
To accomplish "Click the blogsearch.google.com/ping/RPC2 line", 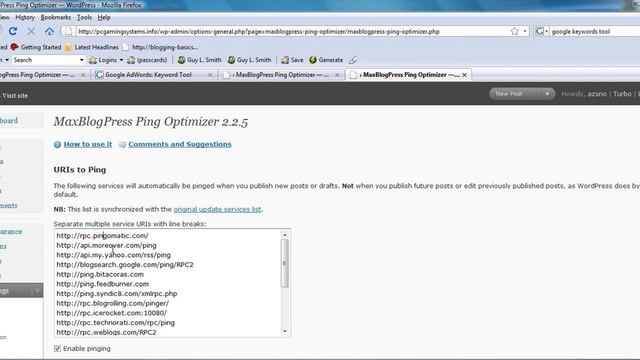I will 125,264.
